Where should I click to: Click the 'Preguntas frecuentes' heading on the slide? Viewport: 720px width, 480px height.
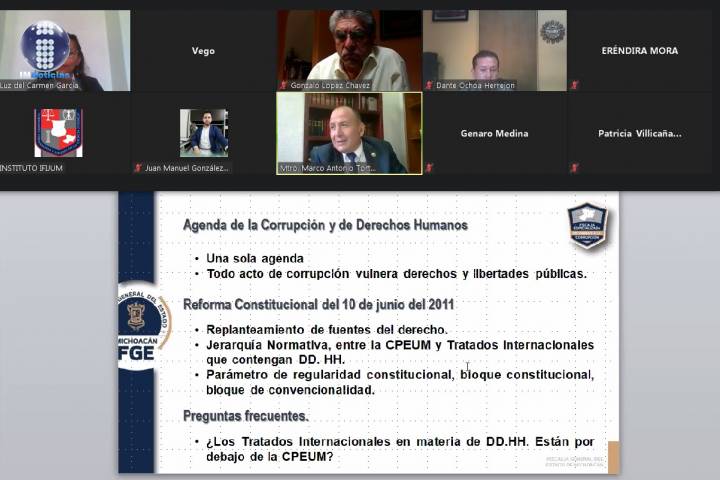[246, 415]
